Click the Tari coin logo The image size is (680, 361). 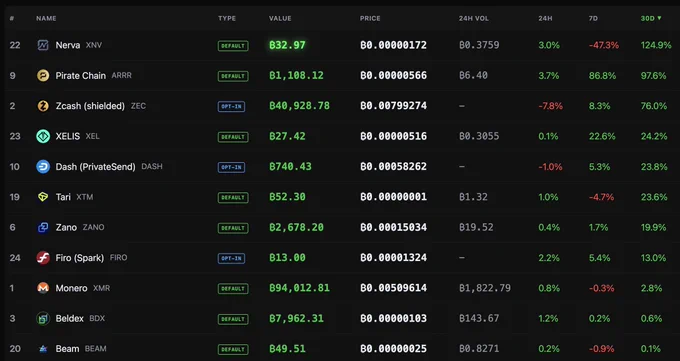click(43, 197)
